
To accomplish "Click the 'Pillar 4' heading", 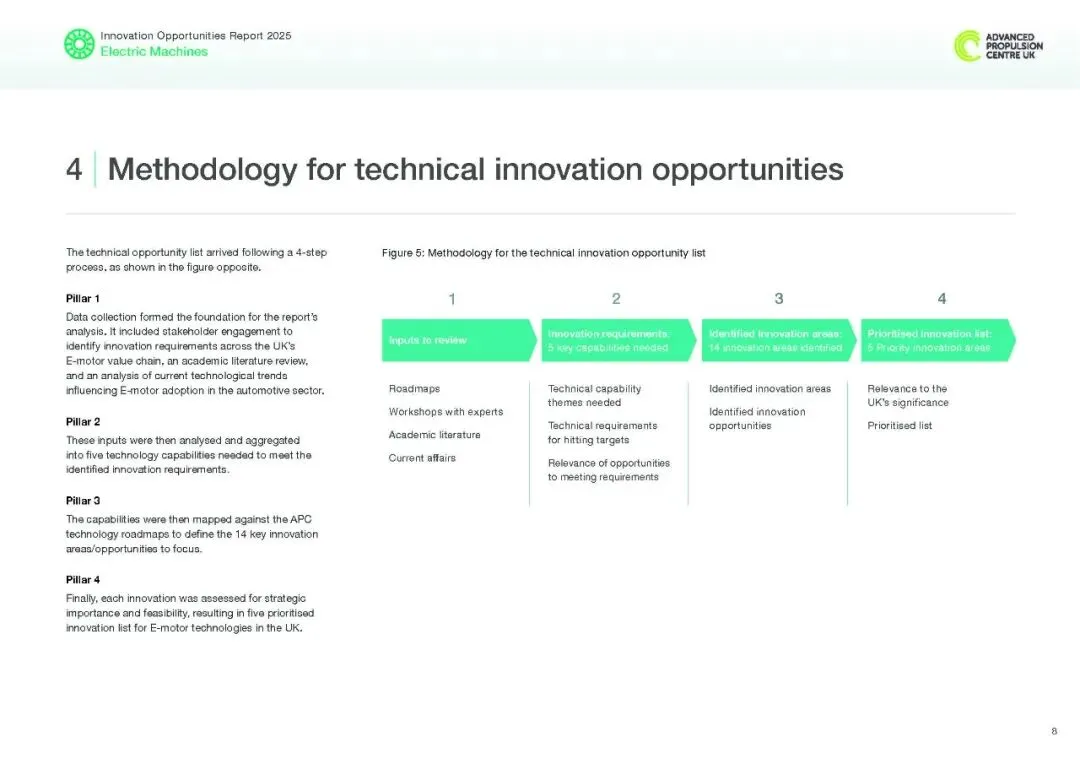I will (83, 580).
